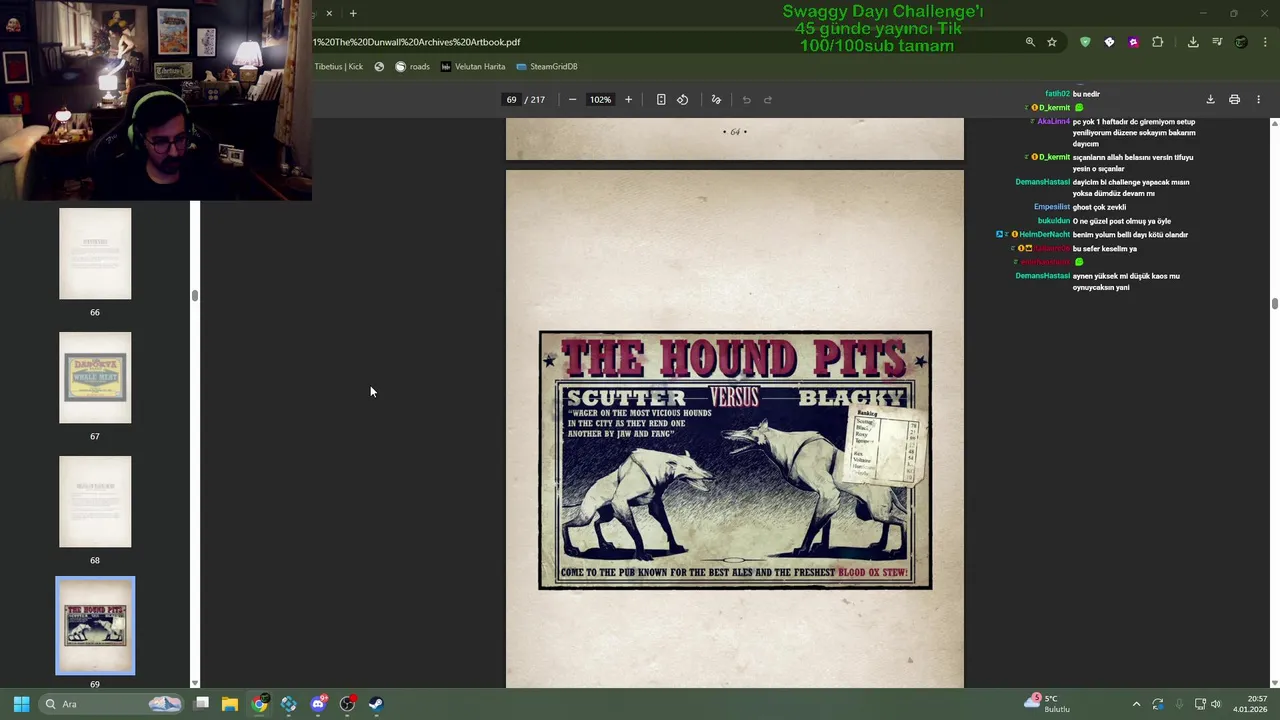Image resolution: width=1280 pixels, height=720 pixels.
Task: Download the PDF from viewer toolbar
Action: click(1210, 99)
